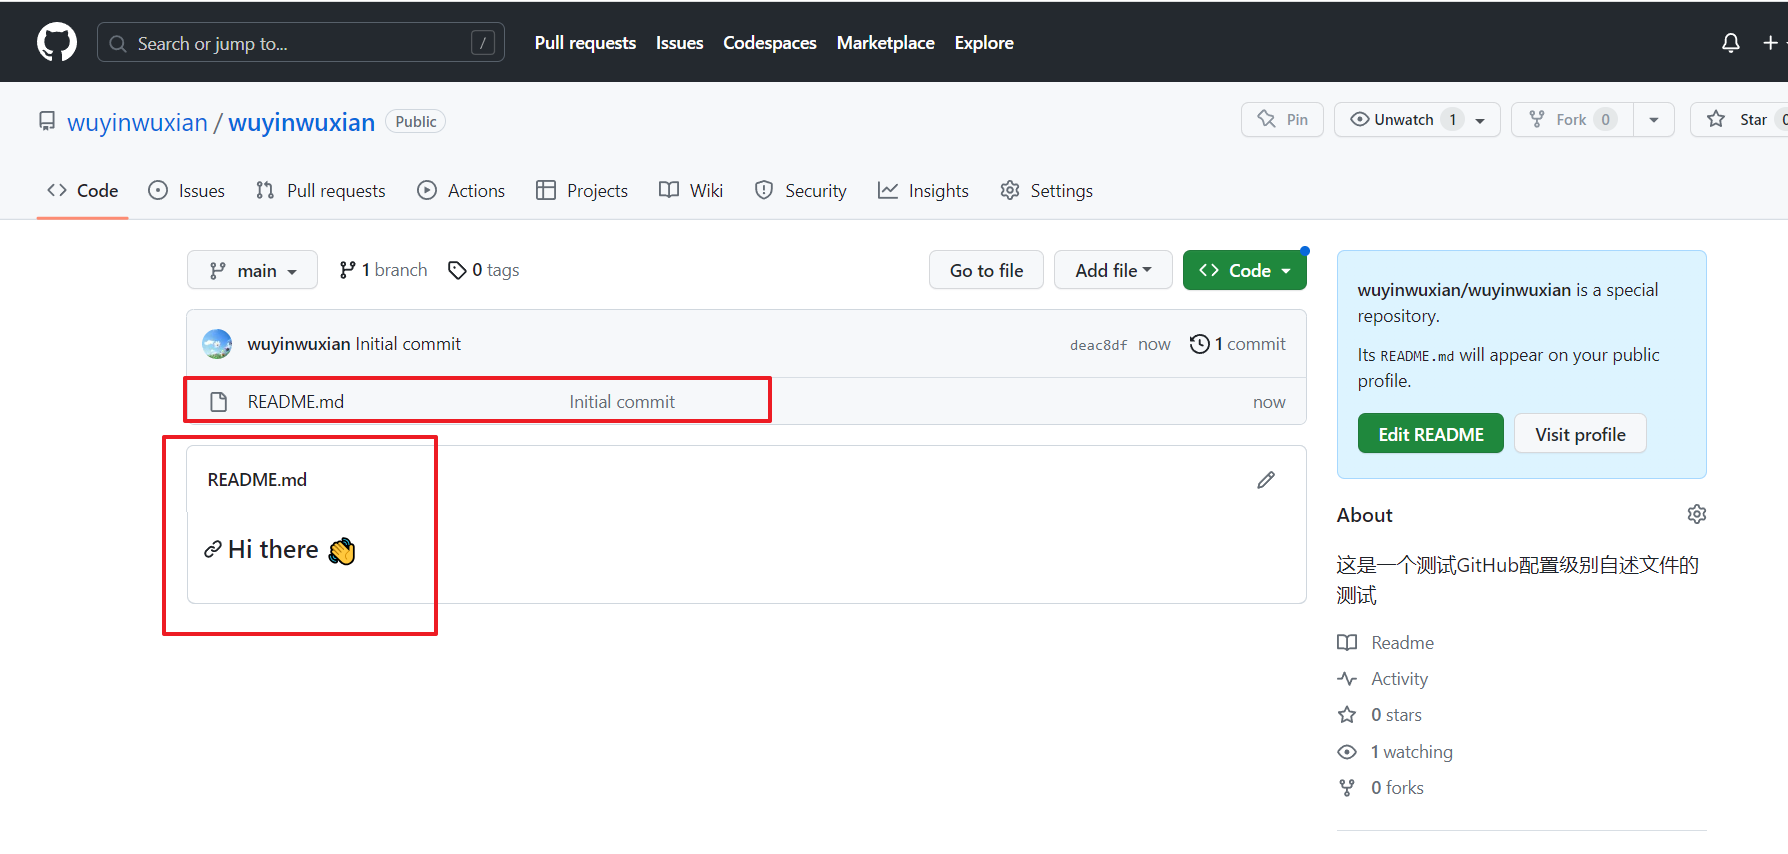View the 1 branch link
Screen dimensions: 1788x854
click(x=383, y=270)
